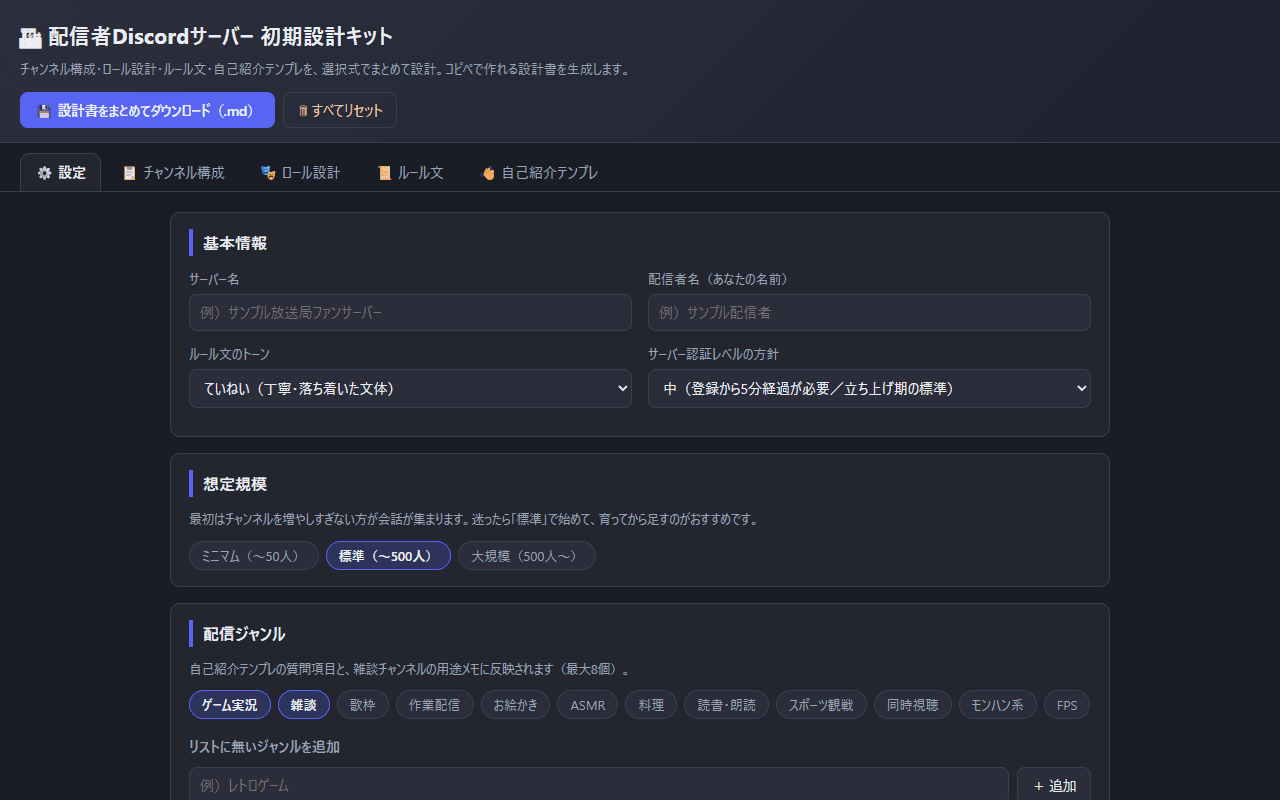Image resolution: width=1280 pixels, height=800 pixels.
Task: Click the リストに無いジャンルを追加 label
Action: pyautogui.click(x=264, y=746)
